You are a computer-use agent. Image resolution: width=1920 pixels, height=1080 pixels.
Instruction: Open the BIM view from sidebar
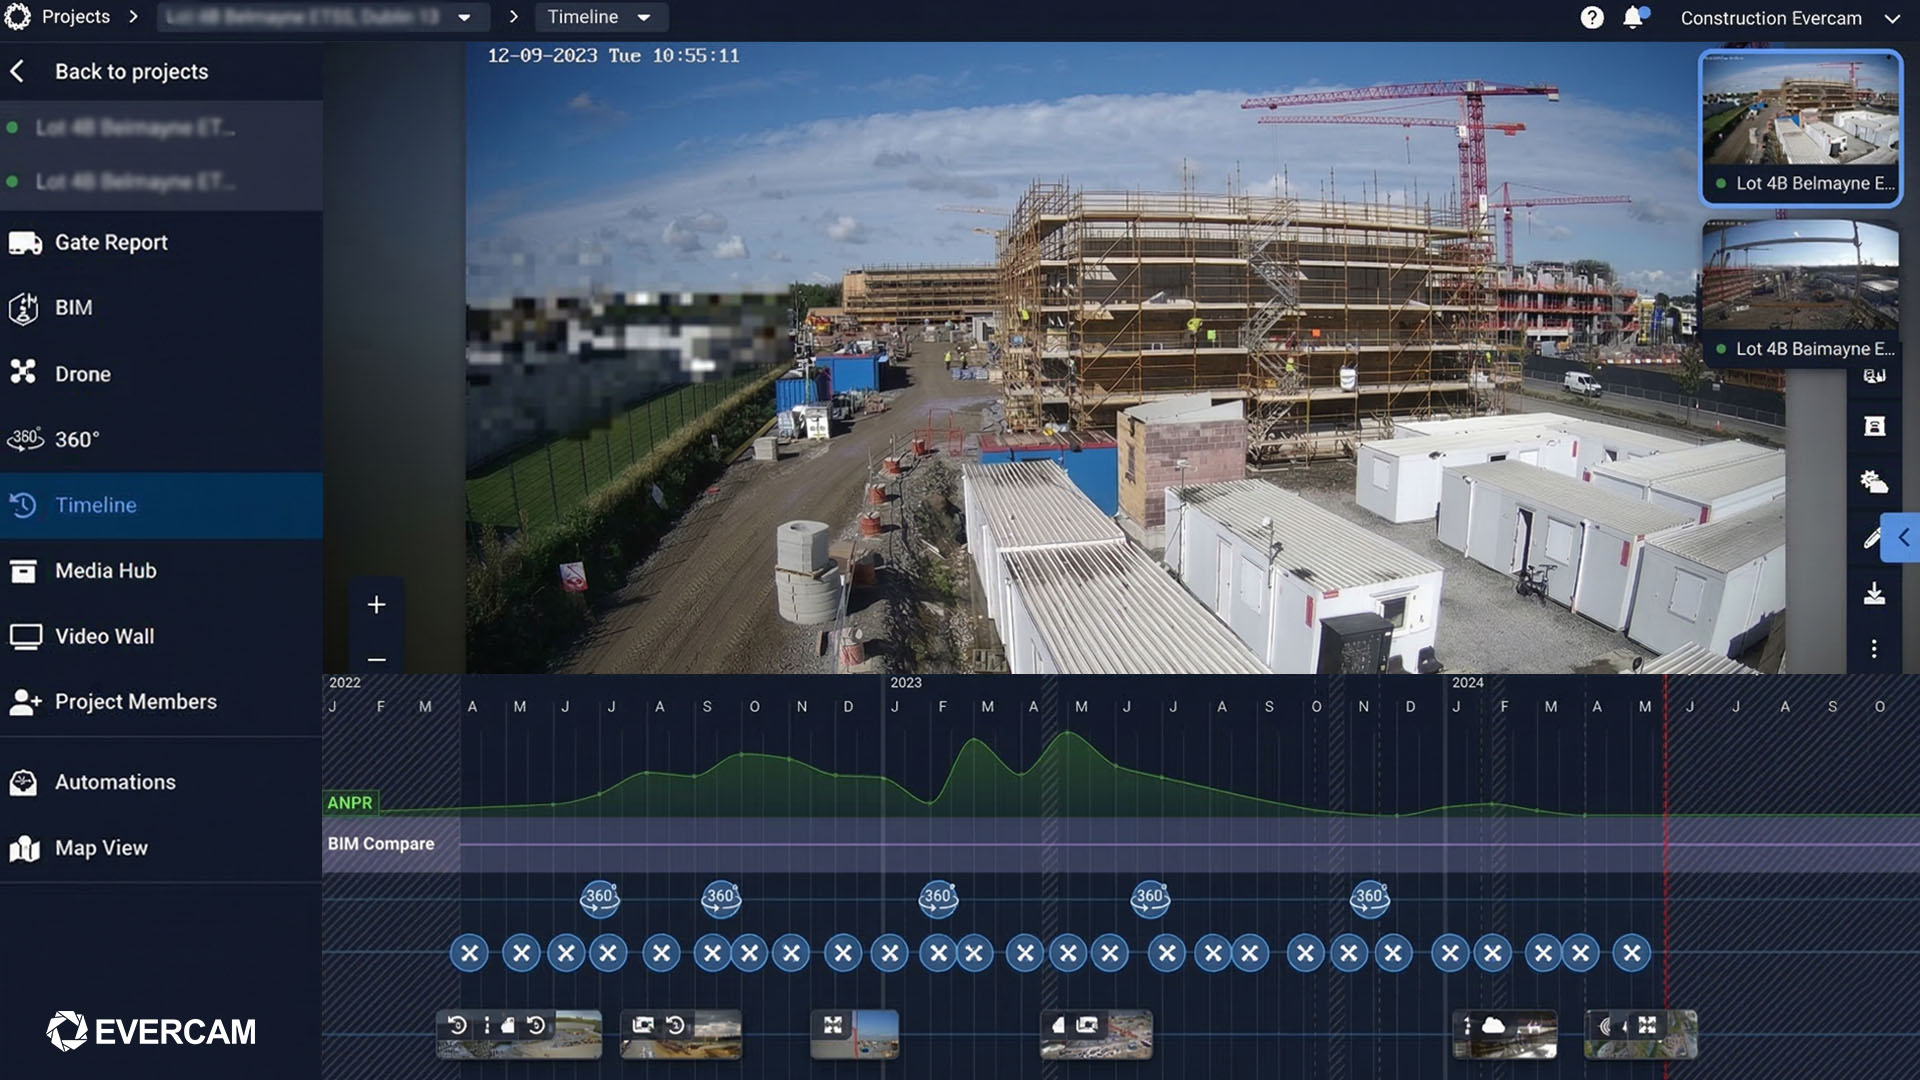click(73, 308)
